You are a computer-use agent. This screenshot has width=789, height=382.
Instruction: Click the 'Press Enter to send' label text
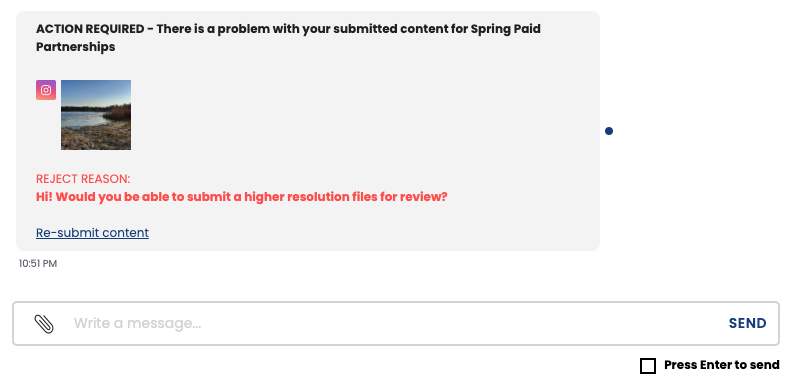(722, 365)
